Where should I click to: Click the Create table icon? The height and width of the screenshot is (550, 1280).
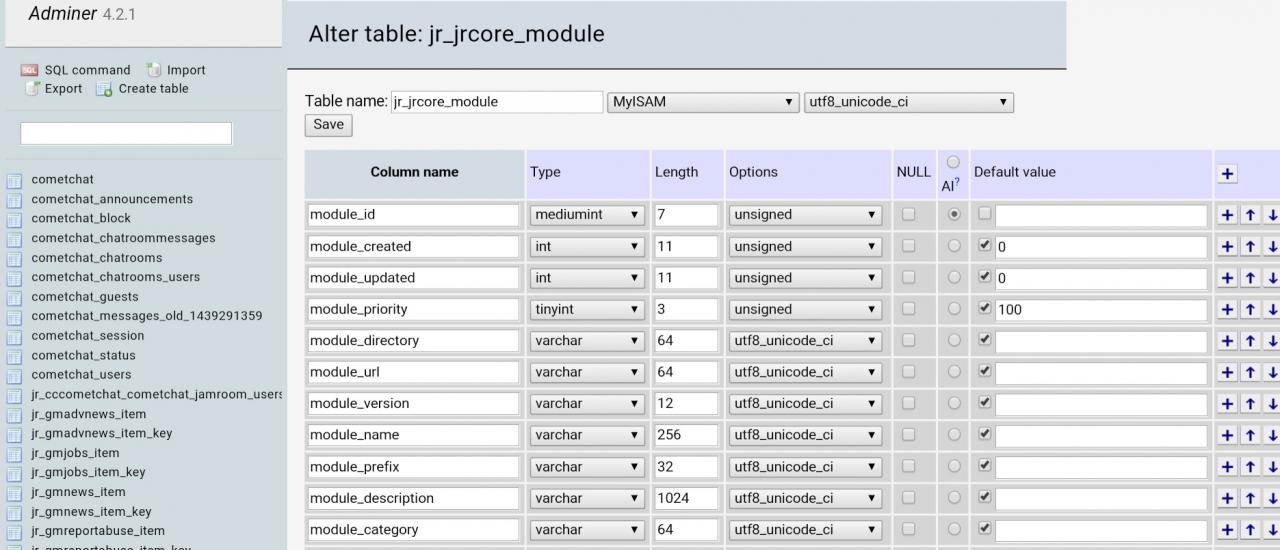[x=103, y=89]
